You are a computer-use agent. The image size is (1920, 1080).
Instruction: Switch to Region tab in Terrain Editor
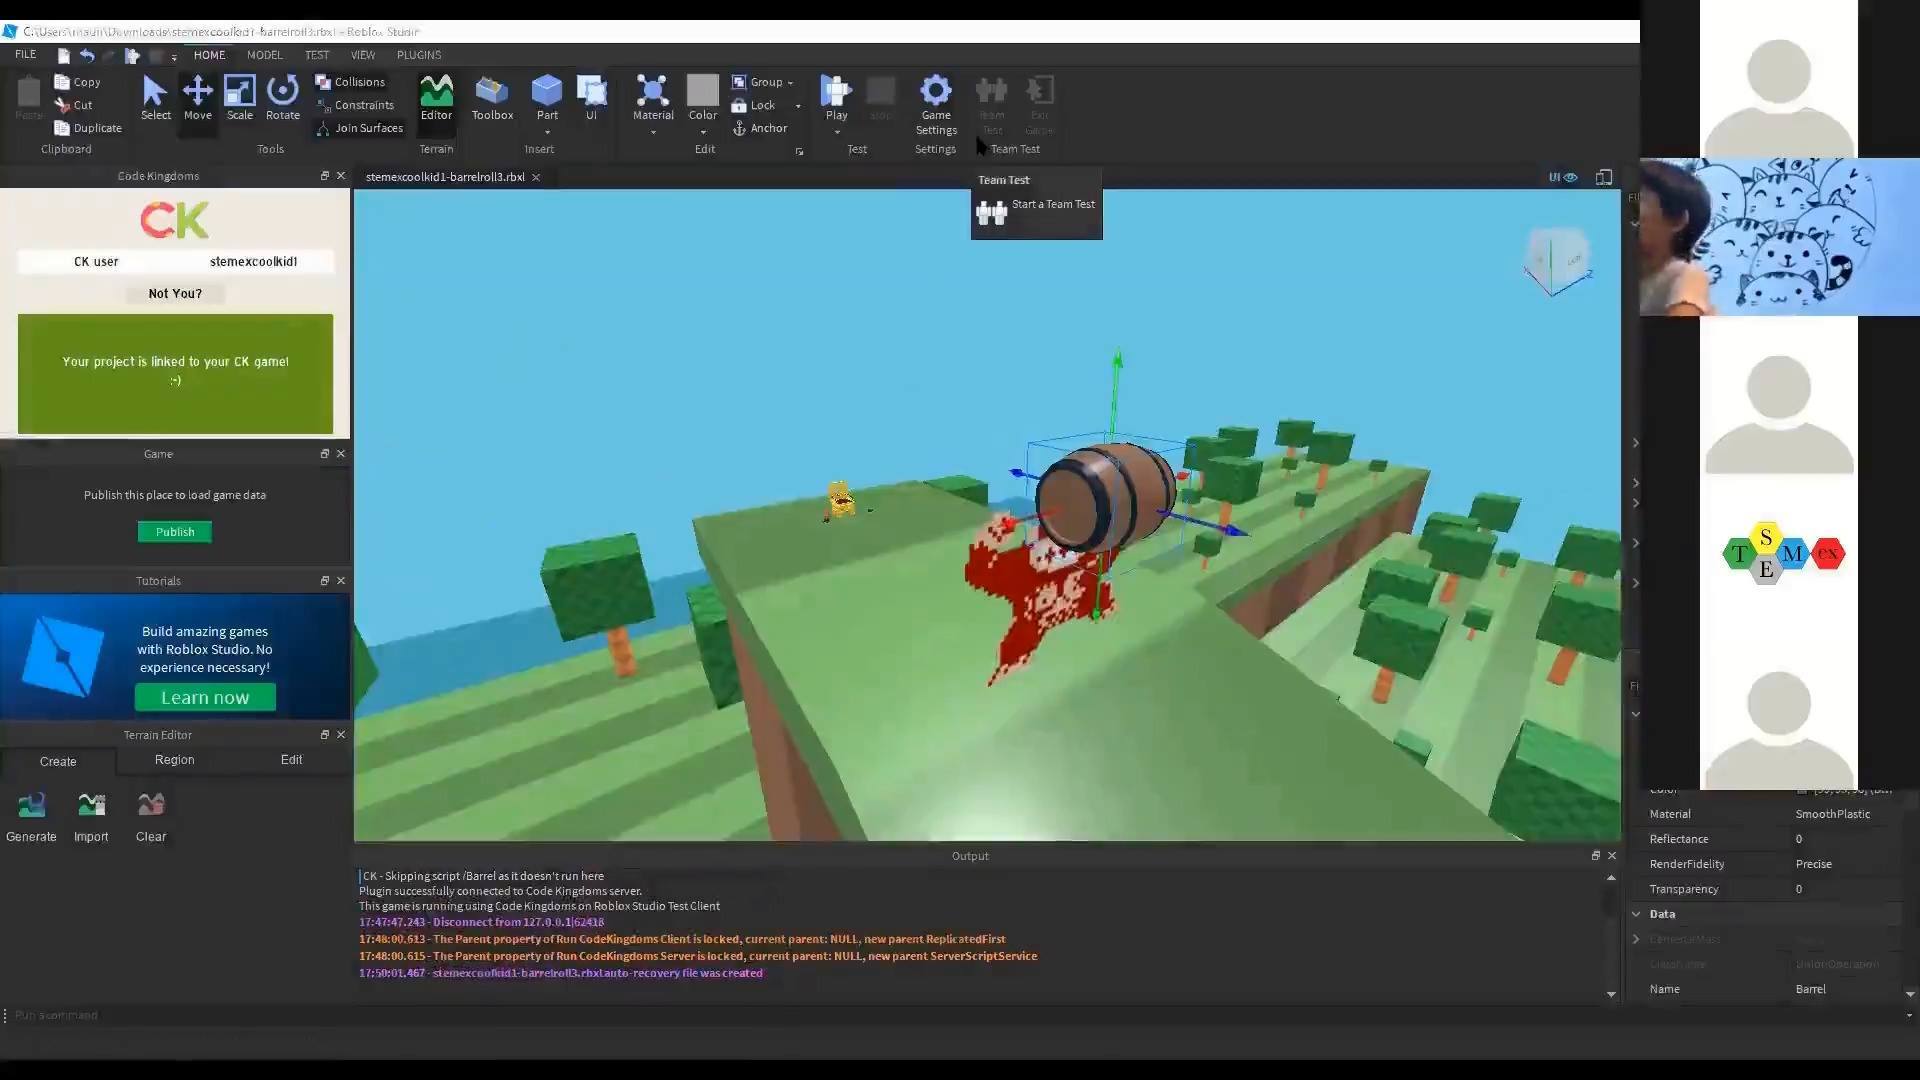(x=175, y=760)
